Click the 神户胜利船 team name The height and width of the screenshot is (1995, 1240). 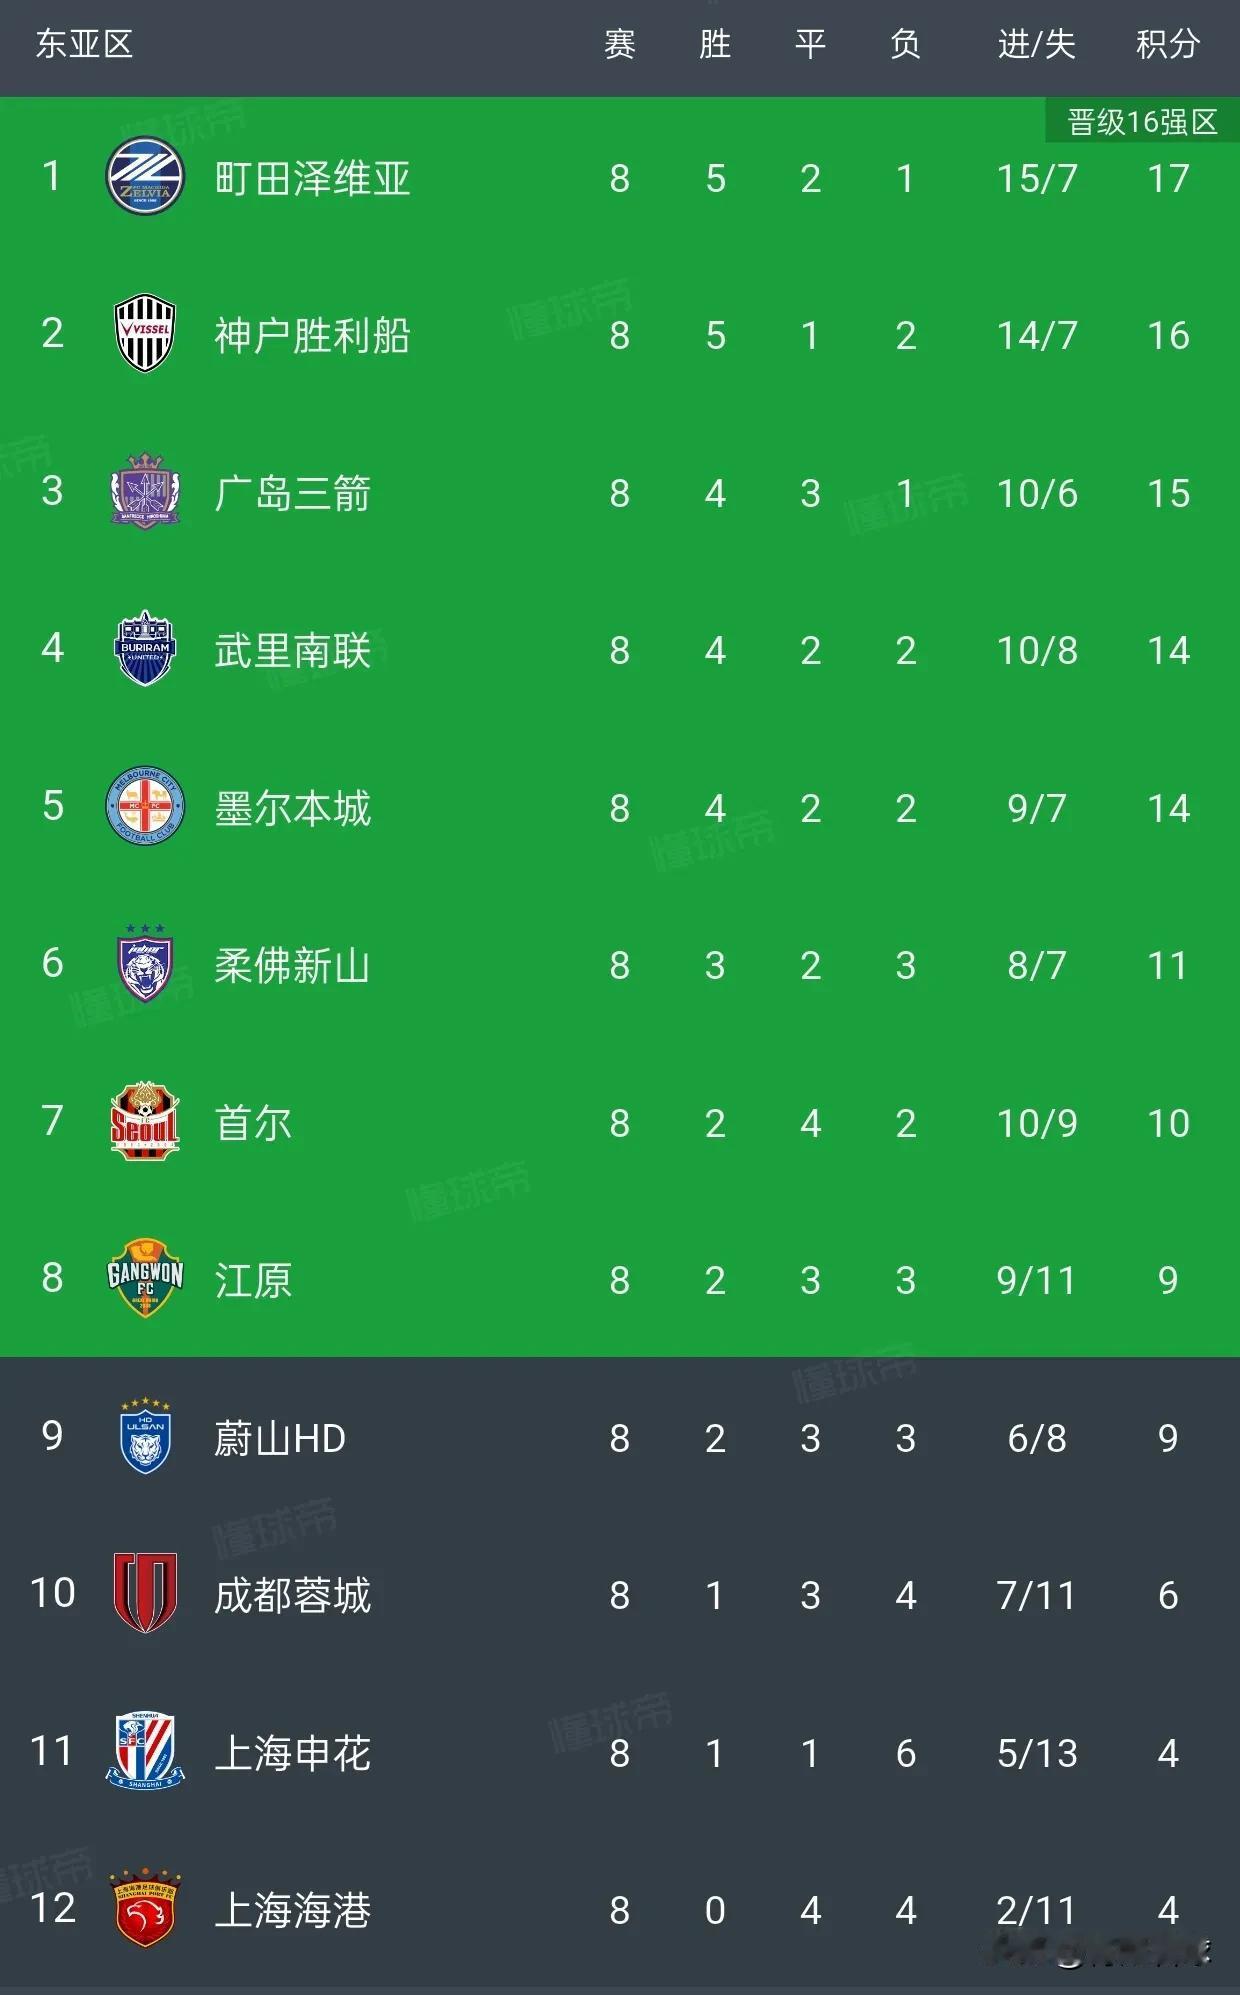[312, 336]
